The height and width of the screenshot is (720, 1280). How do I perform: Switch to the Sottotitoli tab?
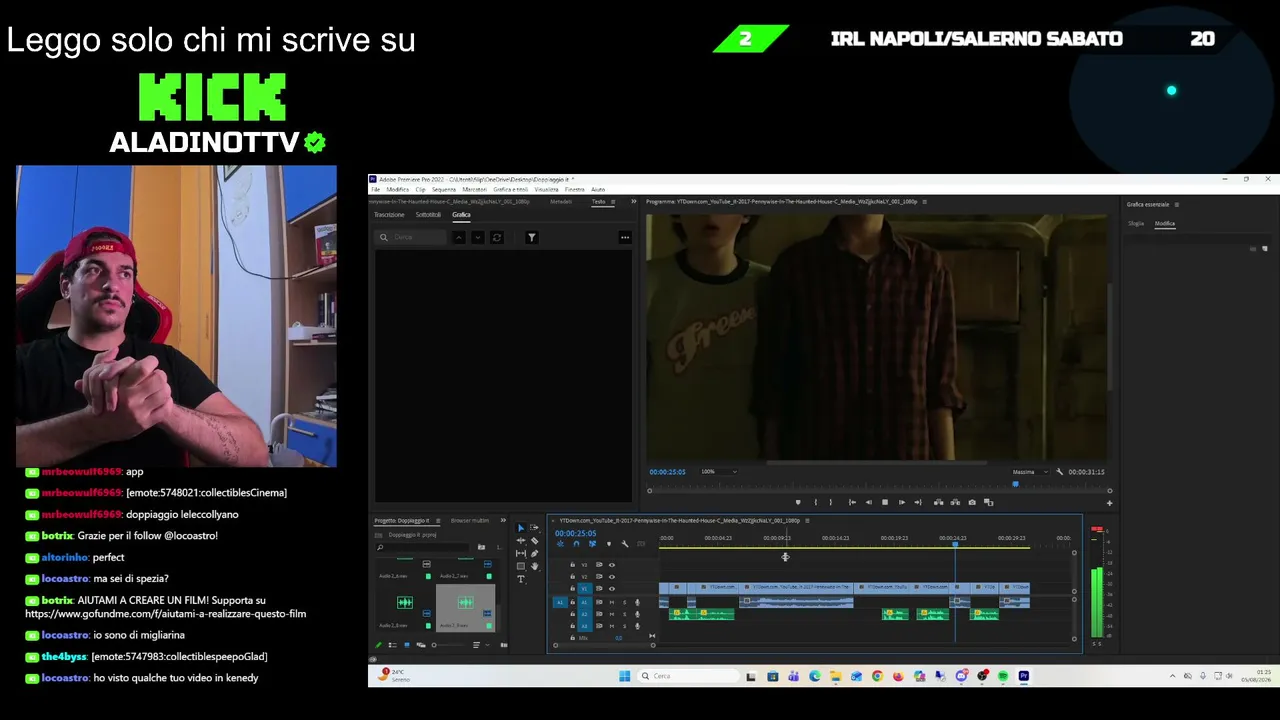click(x=428, y=215)
